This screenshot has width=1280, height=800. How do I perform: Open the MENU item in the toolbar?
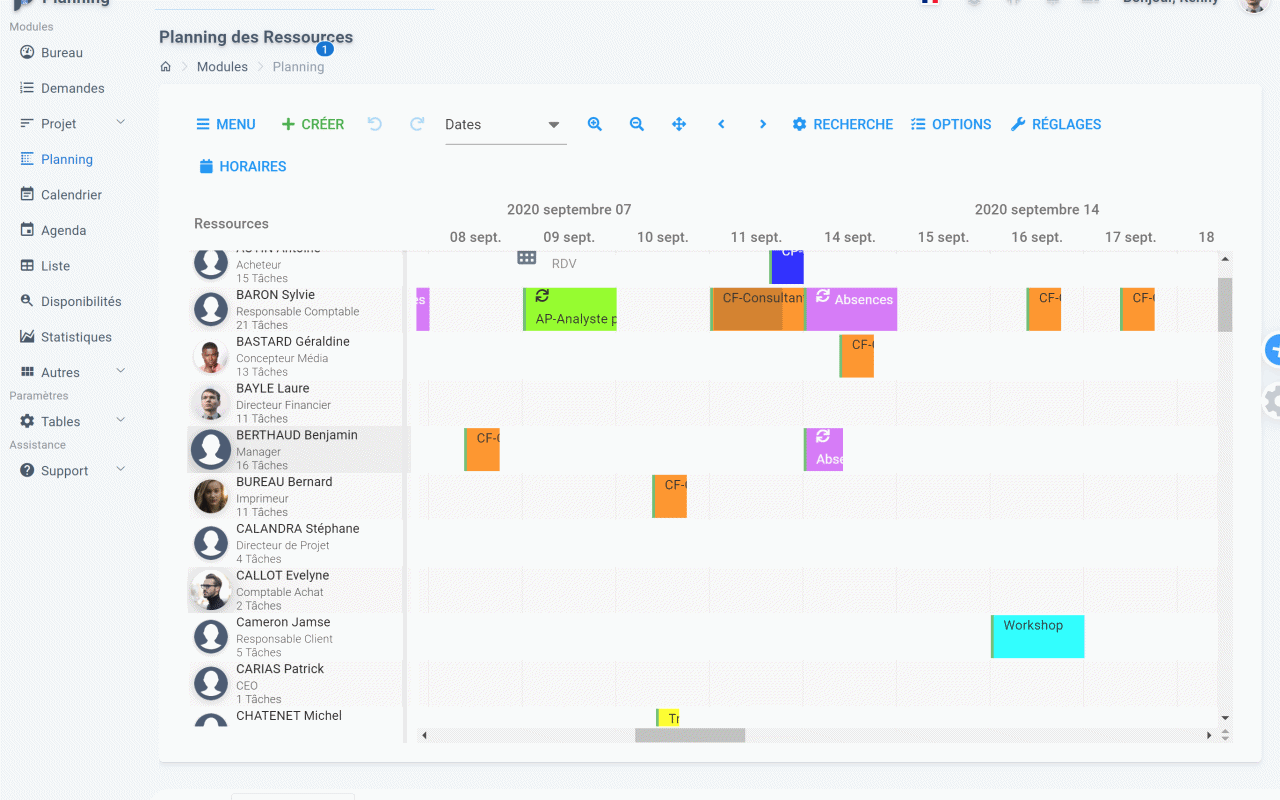coord(225,124)
